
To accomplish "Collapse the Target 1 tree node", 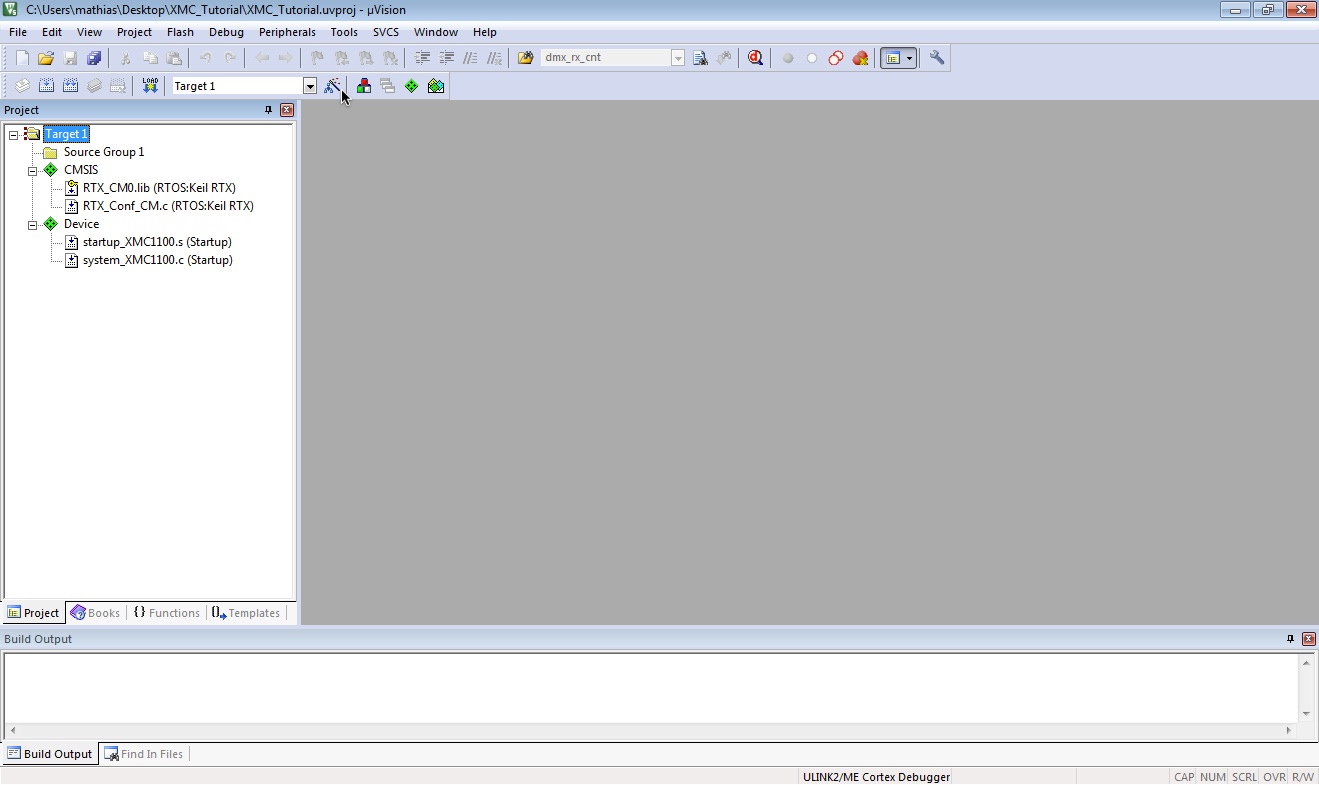I will [13, 134].
